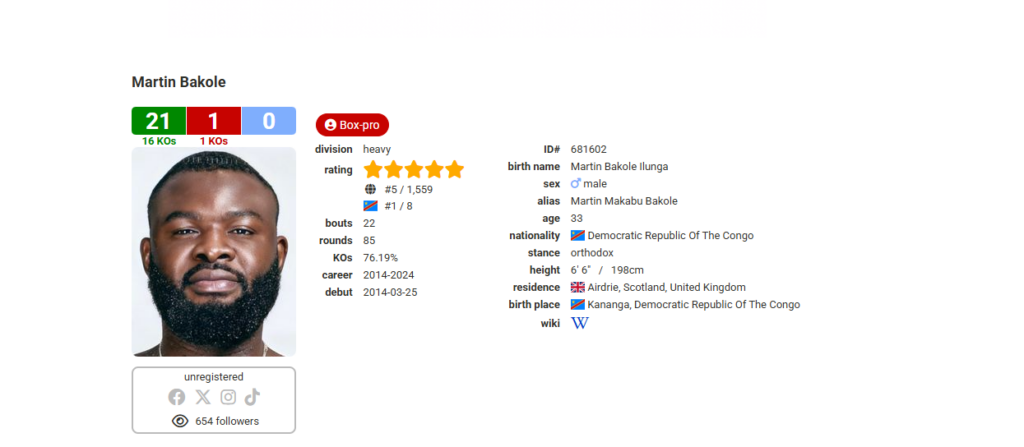Select the blue 0 draws box
The height and width of the screenshot is (447, 1024).
[x=269, y=121]
